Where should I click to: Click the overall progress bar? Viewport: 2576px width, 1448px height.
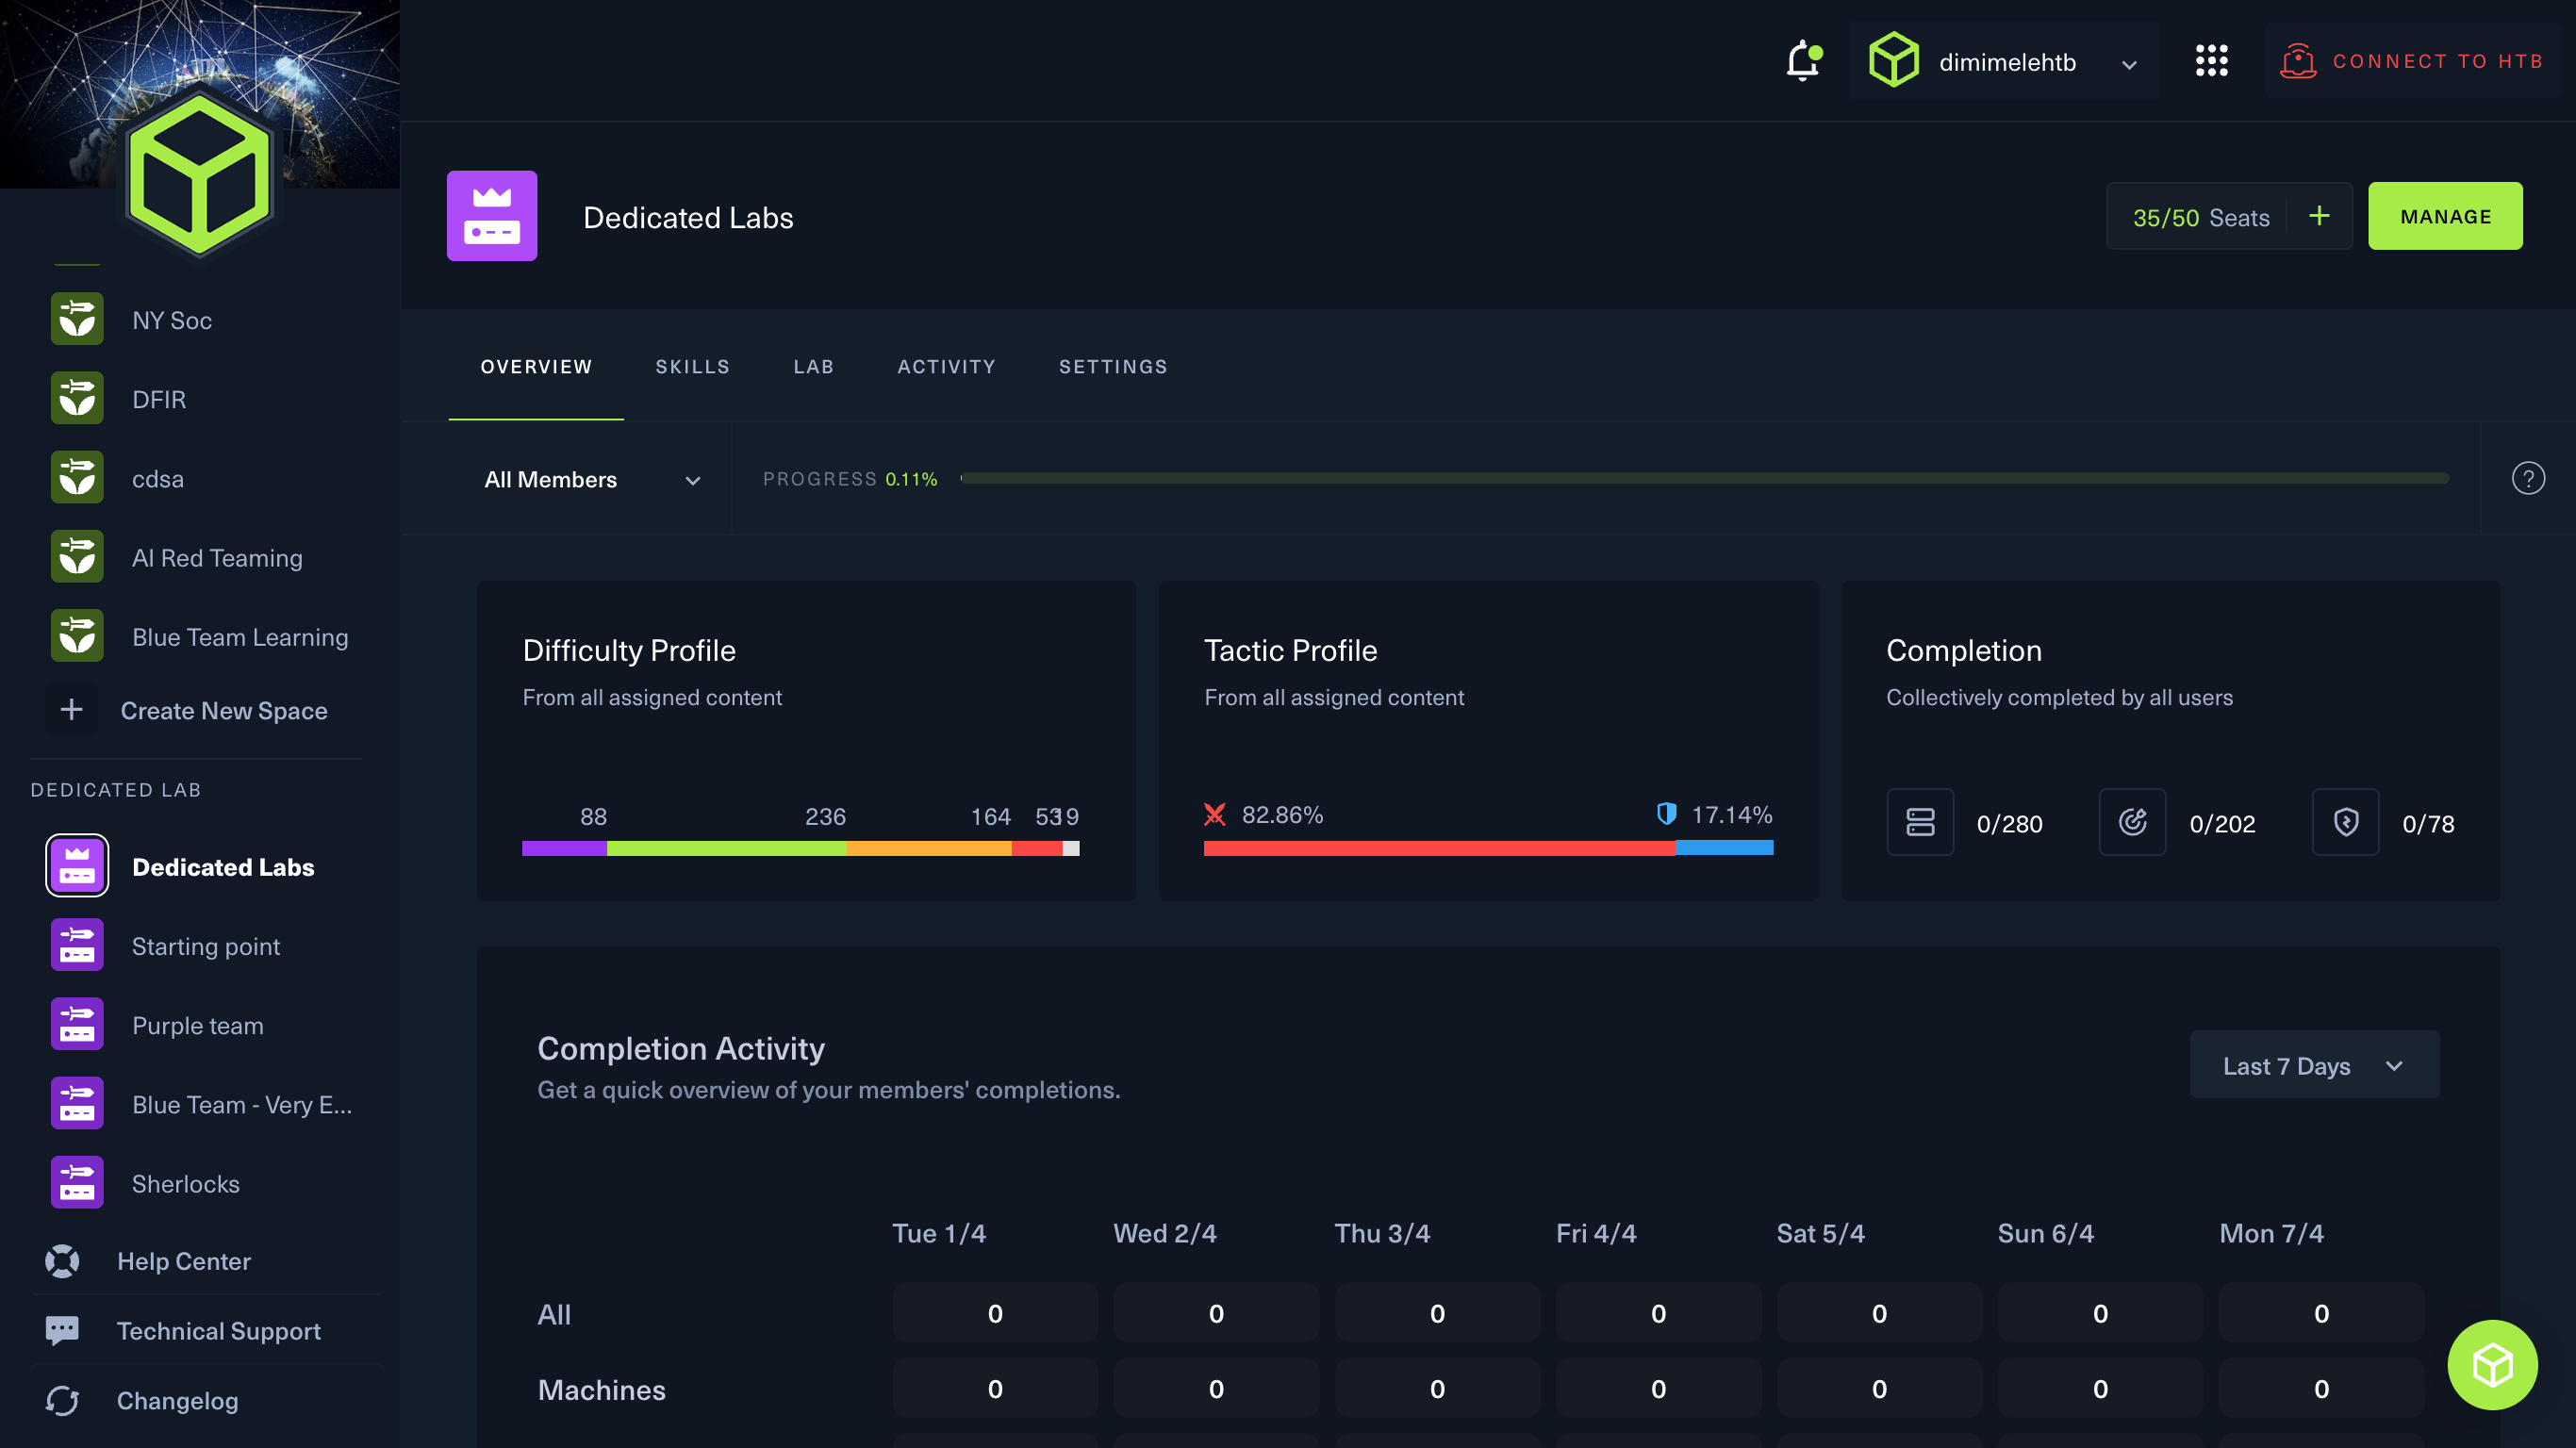[1704, 479]
